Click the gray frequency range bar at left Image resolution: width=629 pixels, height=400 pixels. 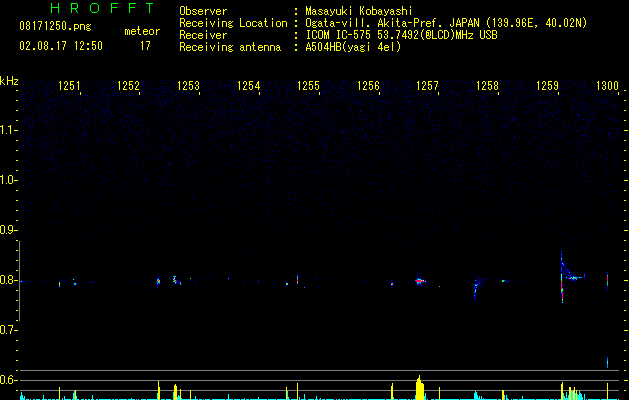(x=19, y=281)
